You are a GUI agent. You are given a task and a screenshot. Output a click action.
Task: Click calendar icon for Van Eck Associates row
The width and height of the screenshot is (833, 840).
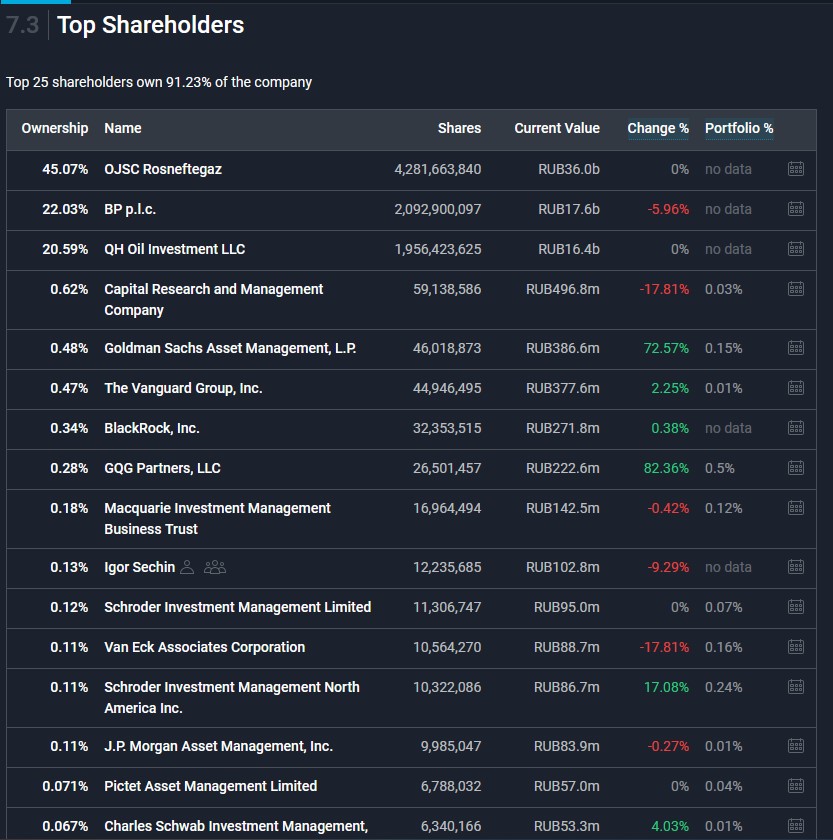pyautogui.click(x=796, y=647)
